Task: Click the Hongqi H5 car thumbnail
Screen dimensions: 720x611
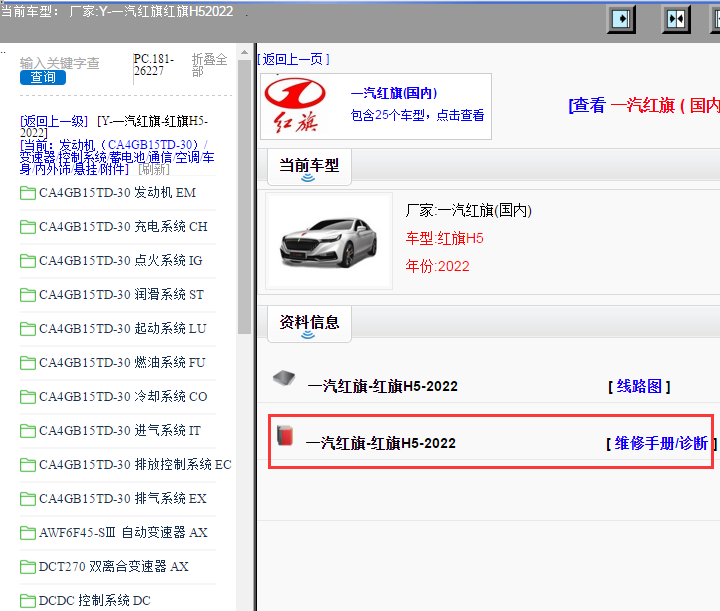Action: 329,241
